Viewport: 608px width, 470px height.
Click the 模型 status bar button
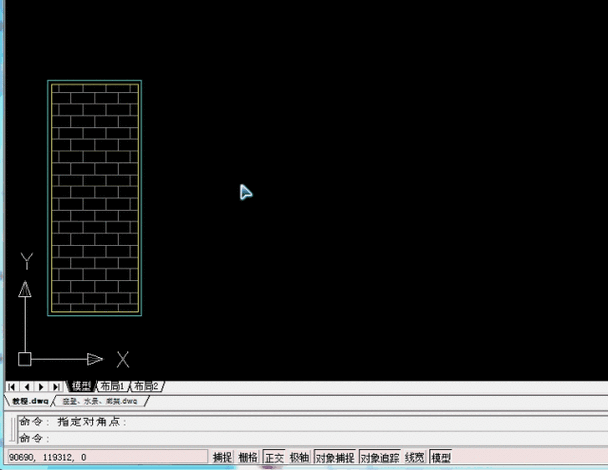pos(441,457)
